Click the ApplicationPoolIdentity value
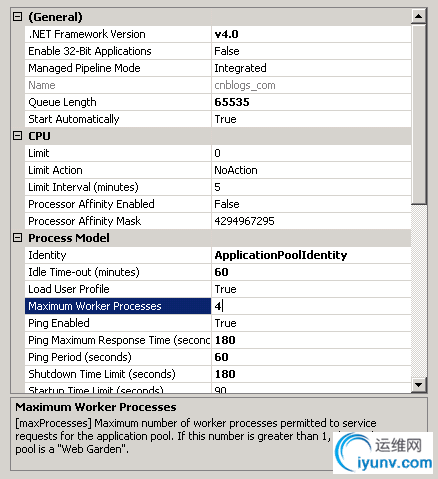Image resolution: width=438 pixels, height=479 pixels. (x=311, y=255)
